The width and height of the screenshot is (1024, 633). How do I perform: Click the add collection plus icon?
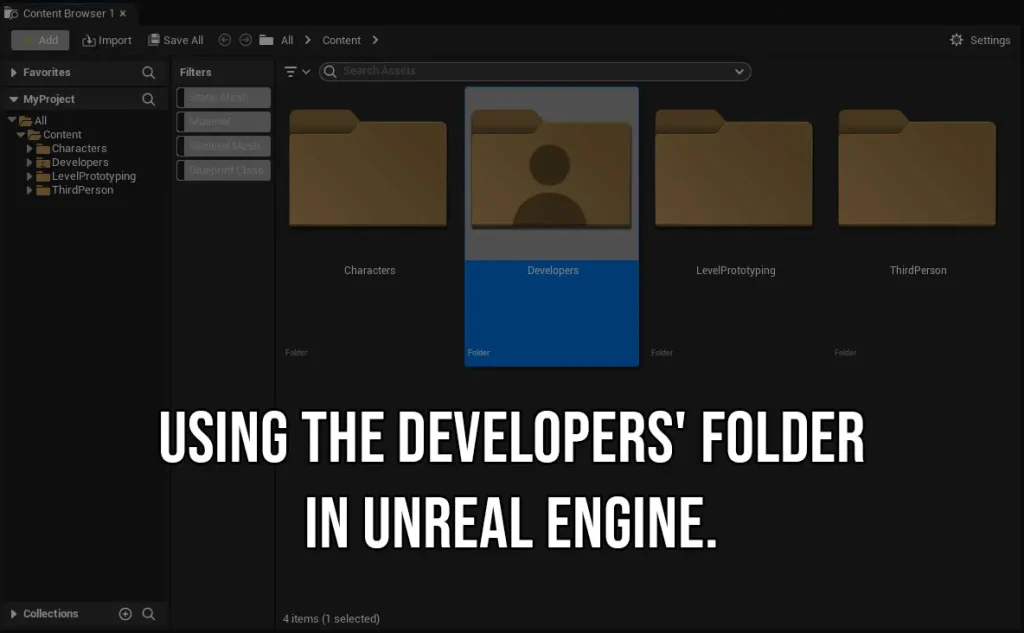click(125, 614)
